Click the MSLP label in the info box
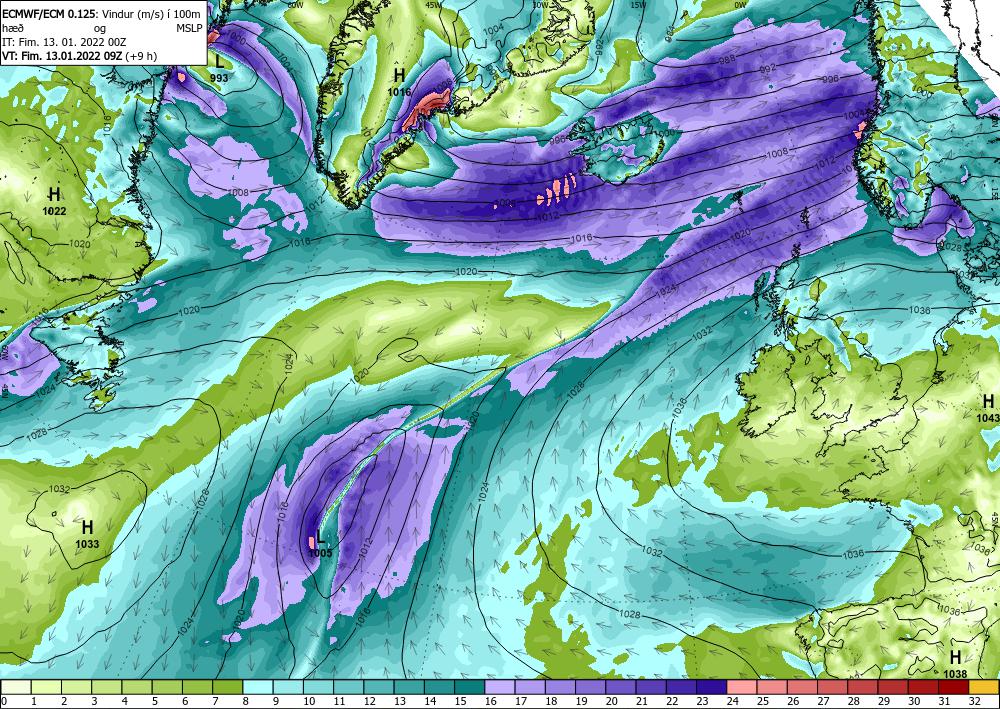1000x709 pixels. [189, 28]
